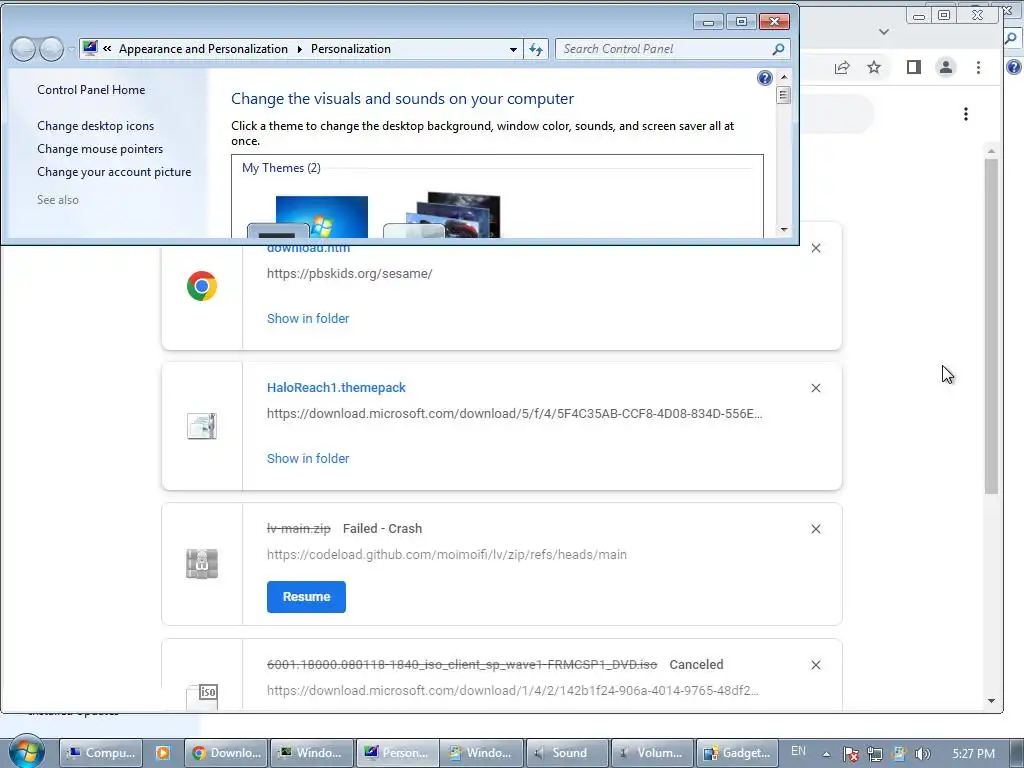Click the Personalization help question mark icon

coord(764,78)
